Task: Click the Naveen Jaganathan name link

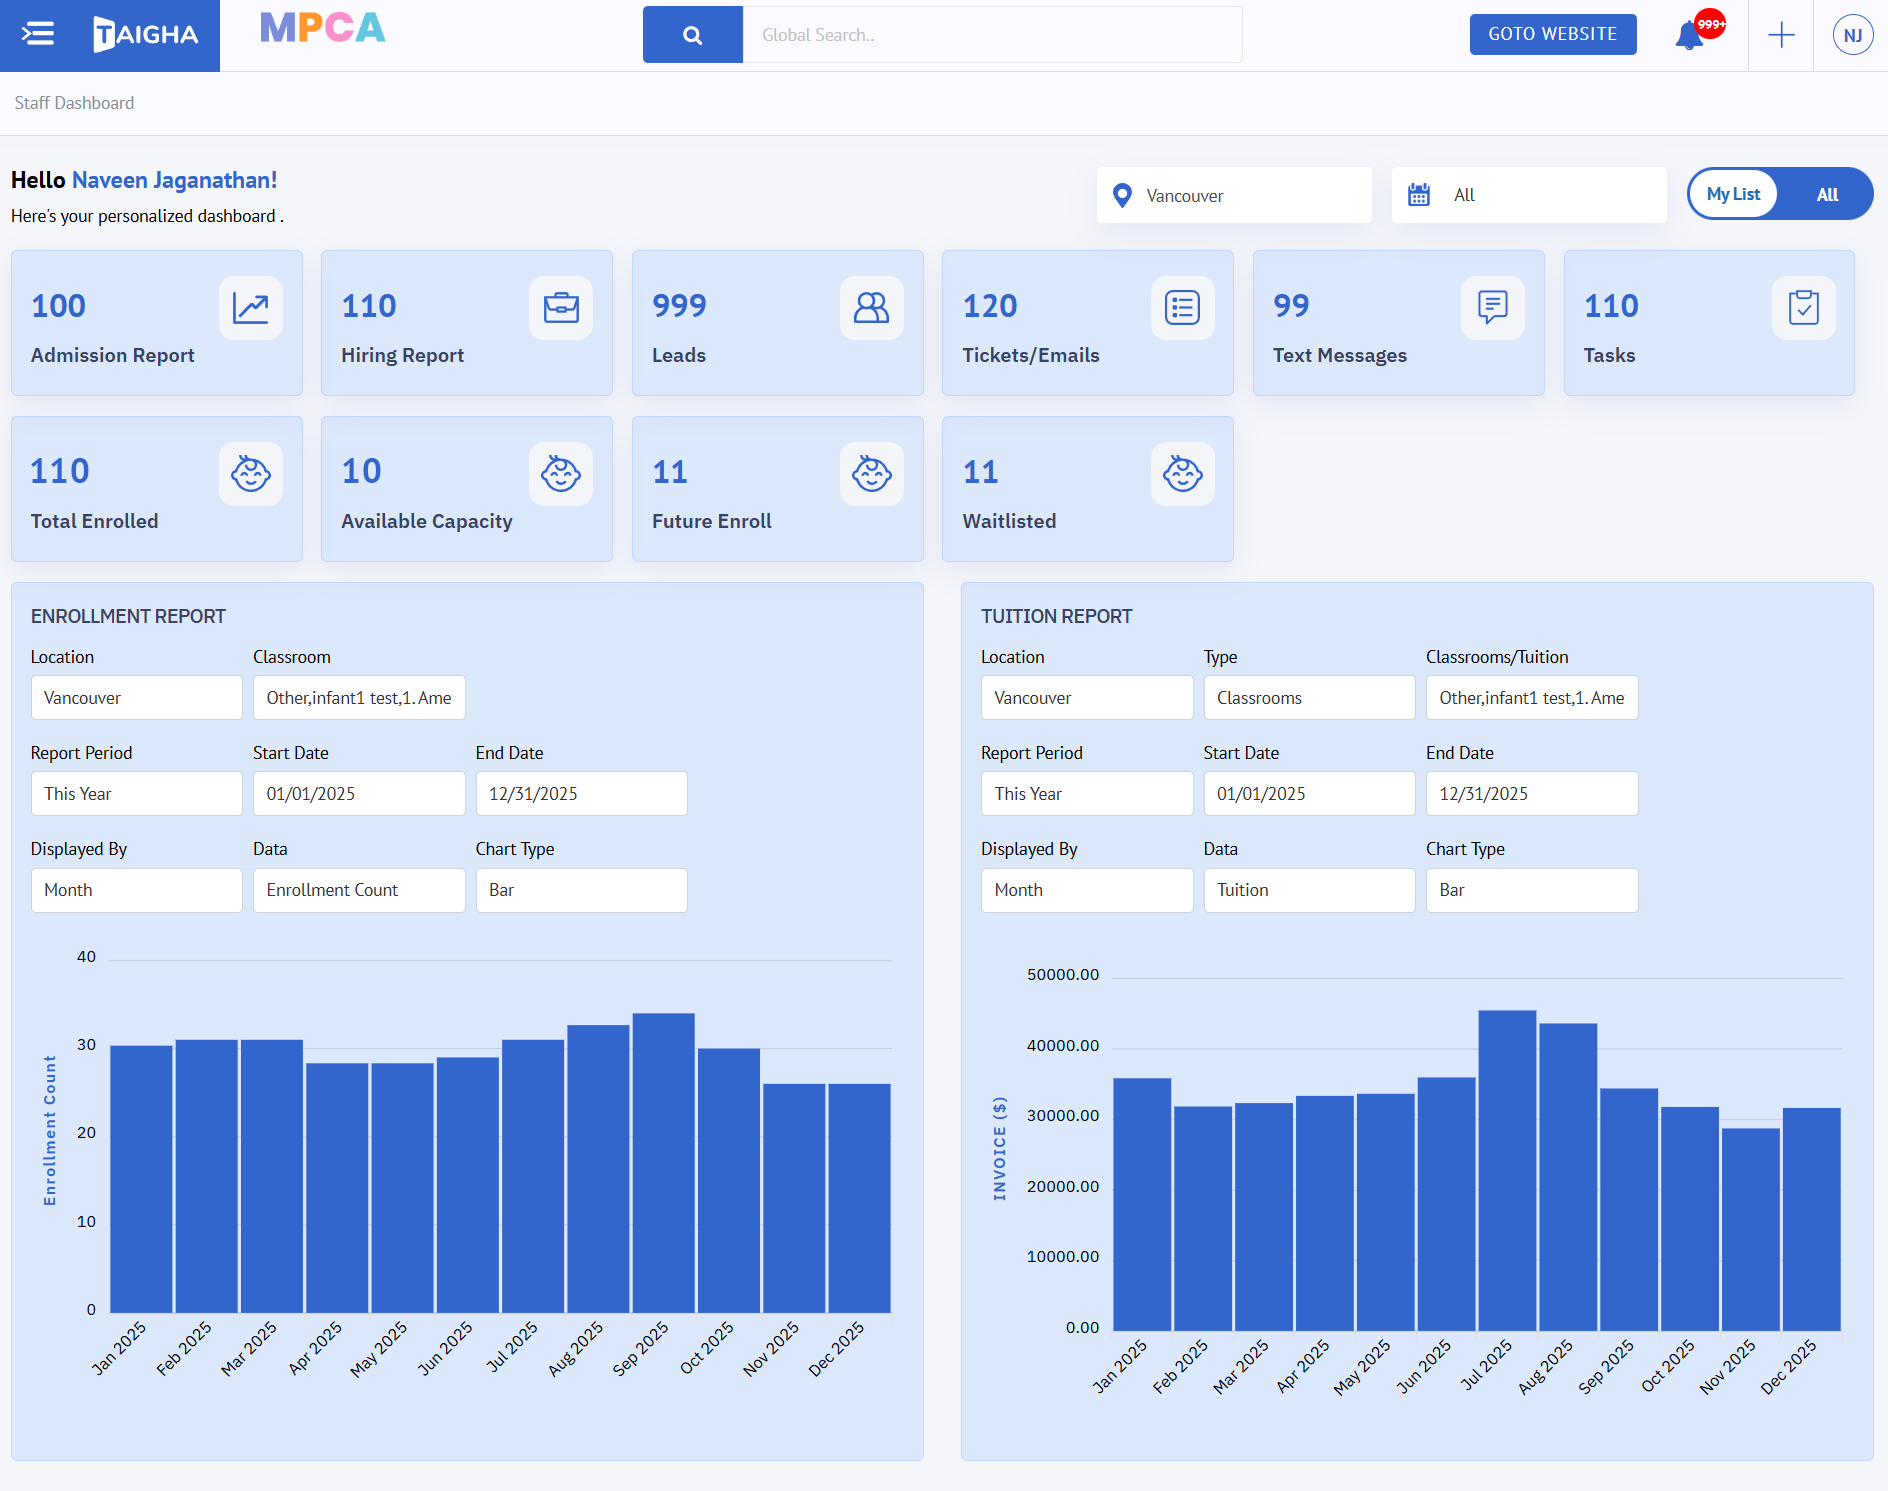Action: [174, 180]
